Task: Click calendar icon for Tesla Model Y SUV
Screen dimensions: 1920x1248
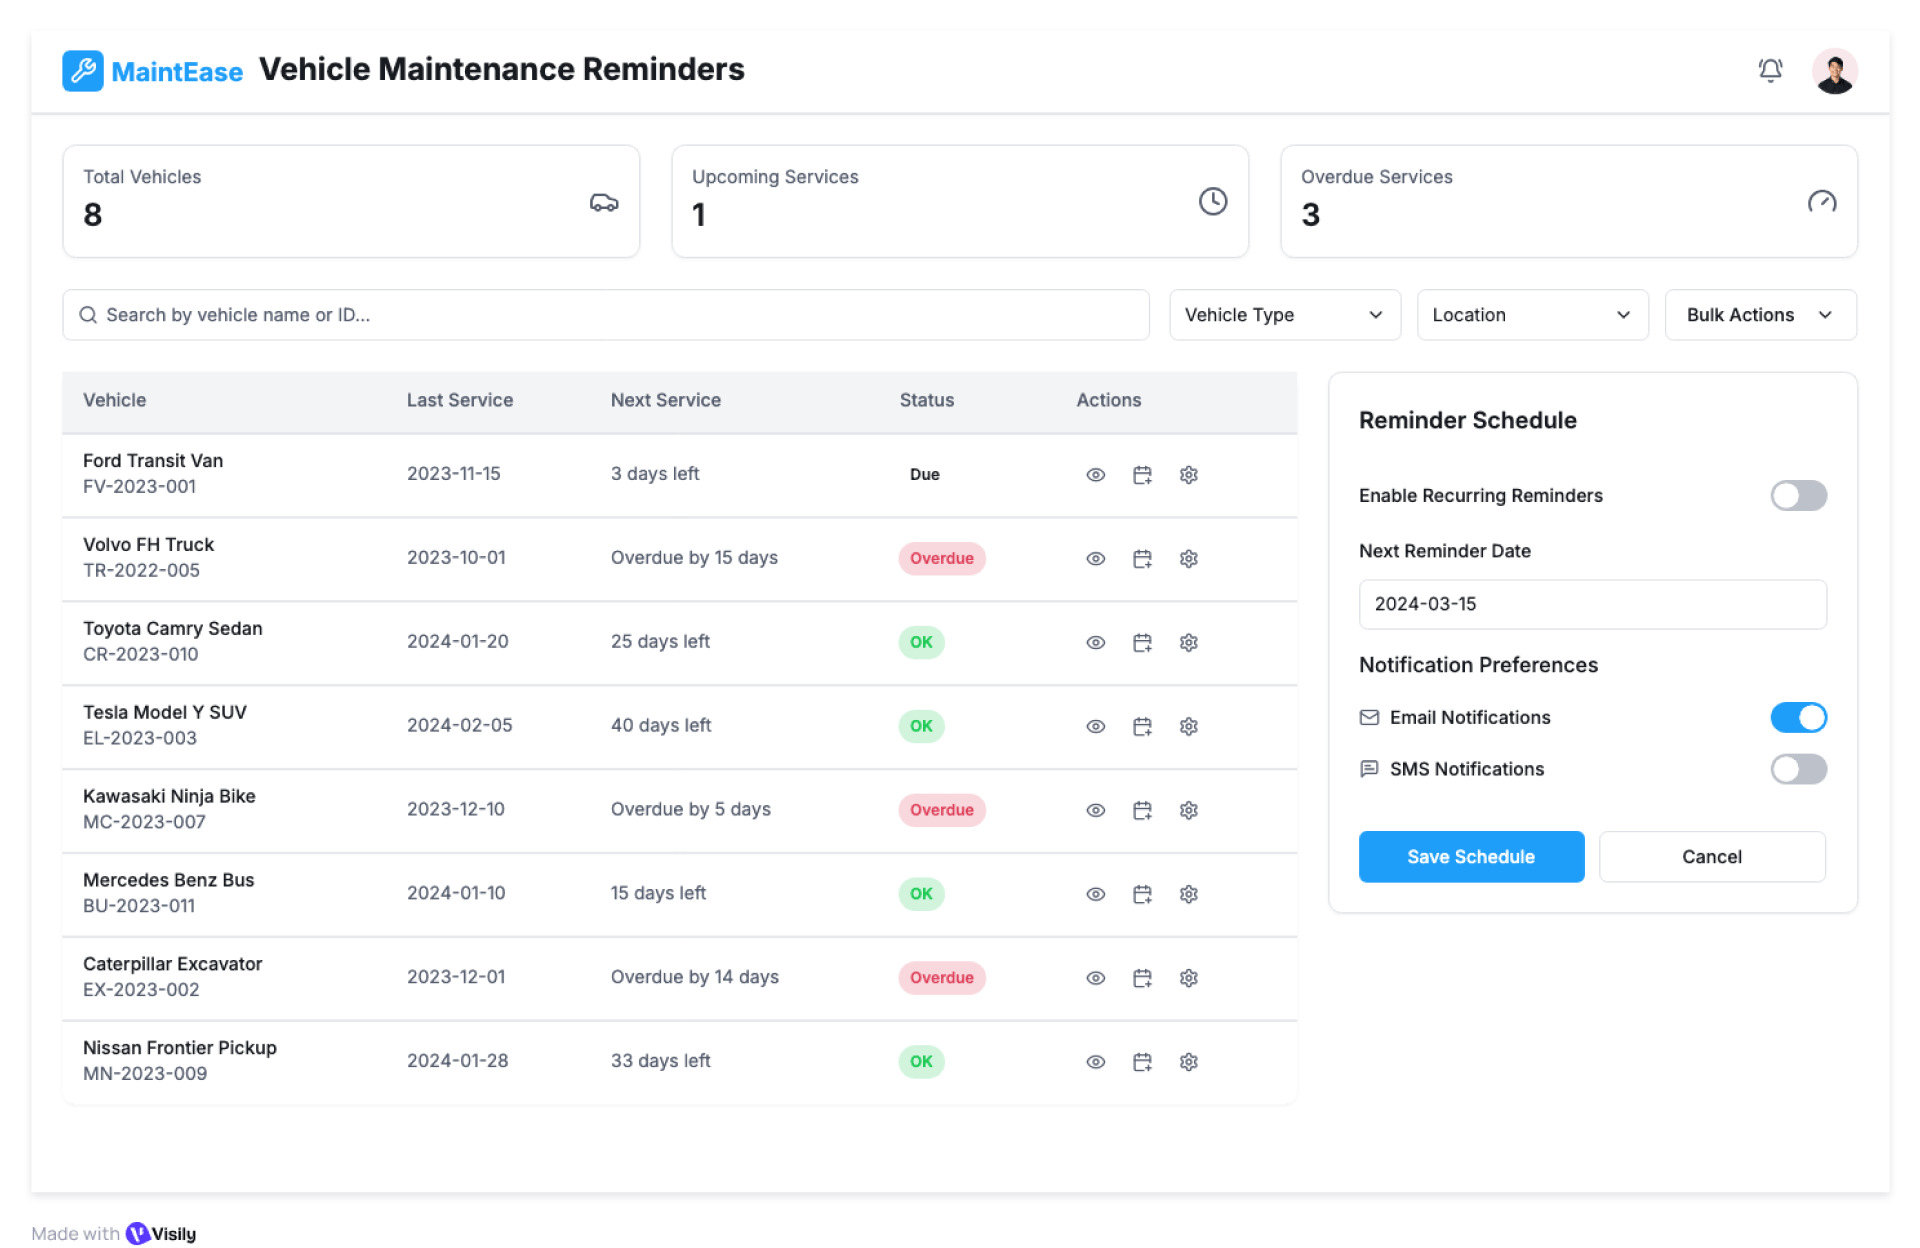Action: coord(1142,727)
